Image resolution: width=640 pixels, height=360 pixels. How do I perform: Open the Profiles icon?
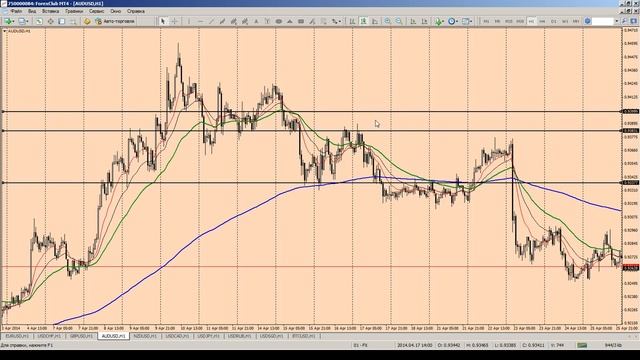[x=22, y=21]
